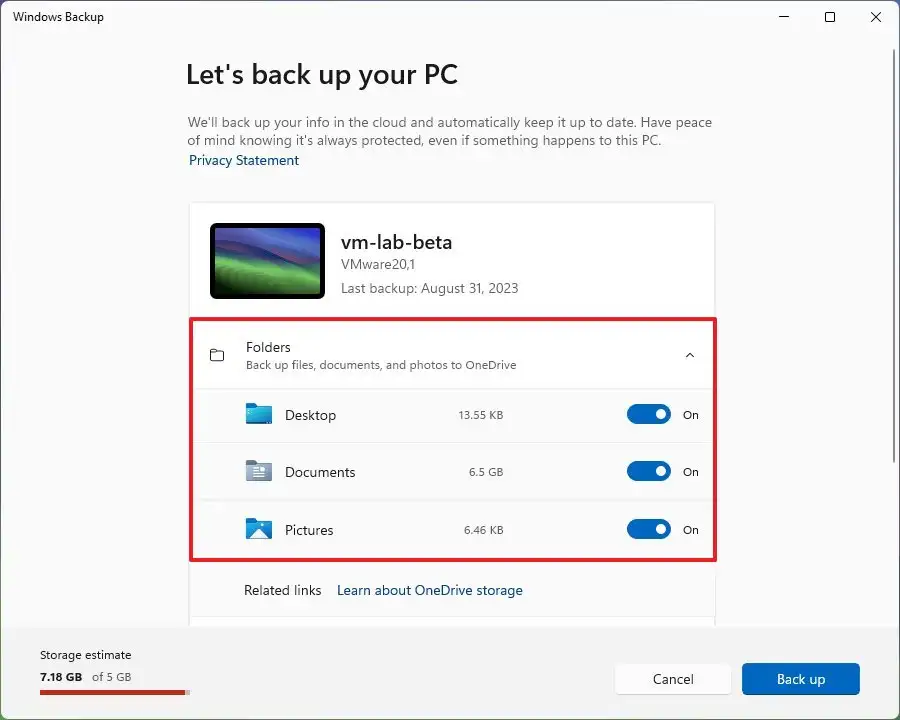
Task: Open the Privacy Statement
Action: [244, 160]
